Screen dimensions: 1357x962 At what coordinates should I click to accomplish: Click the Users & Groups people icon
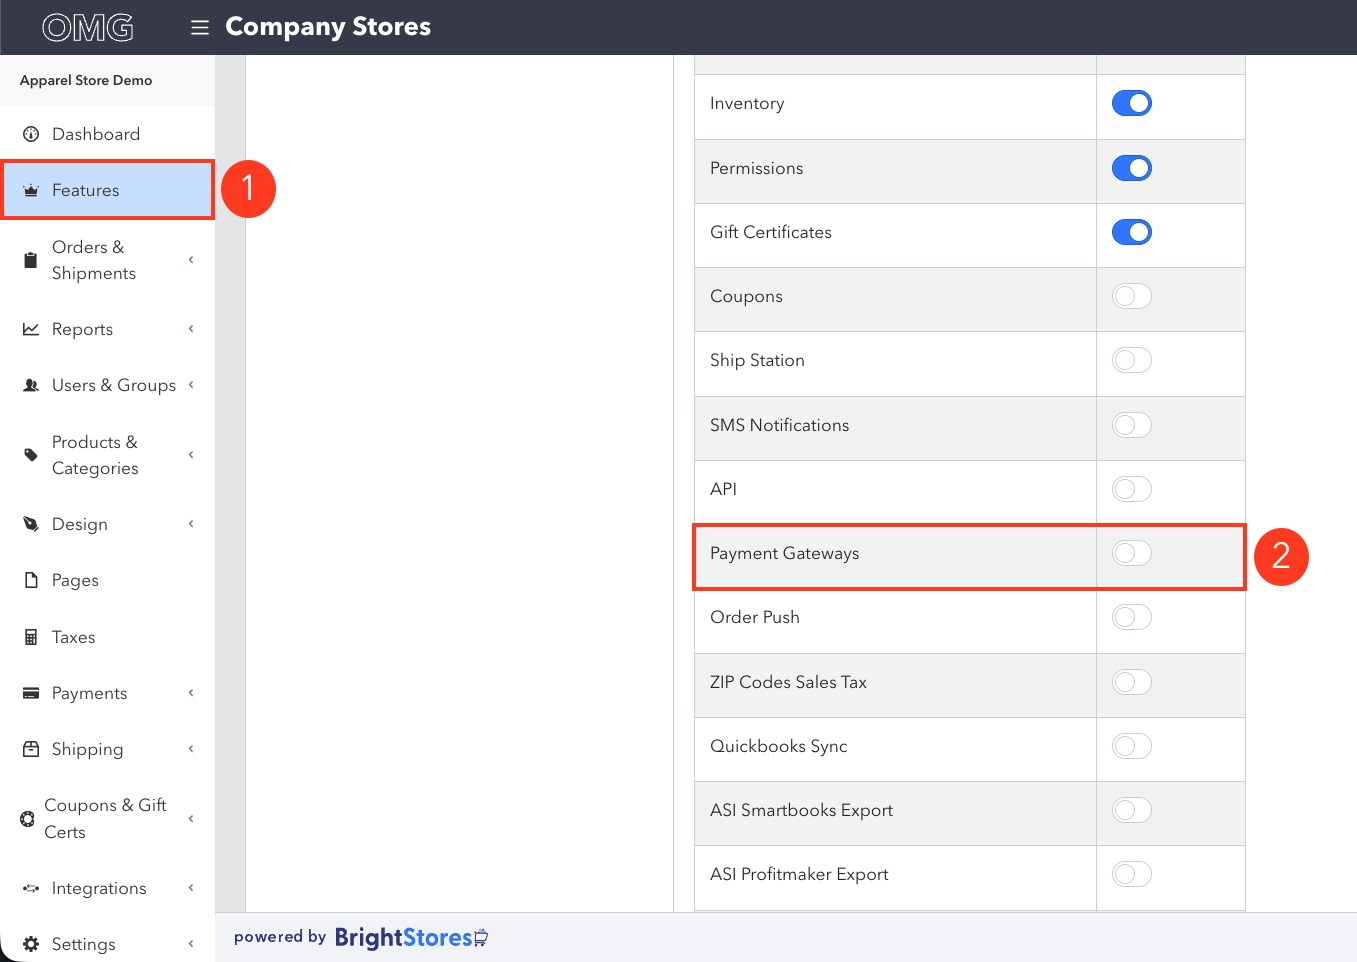pos(31,385)
